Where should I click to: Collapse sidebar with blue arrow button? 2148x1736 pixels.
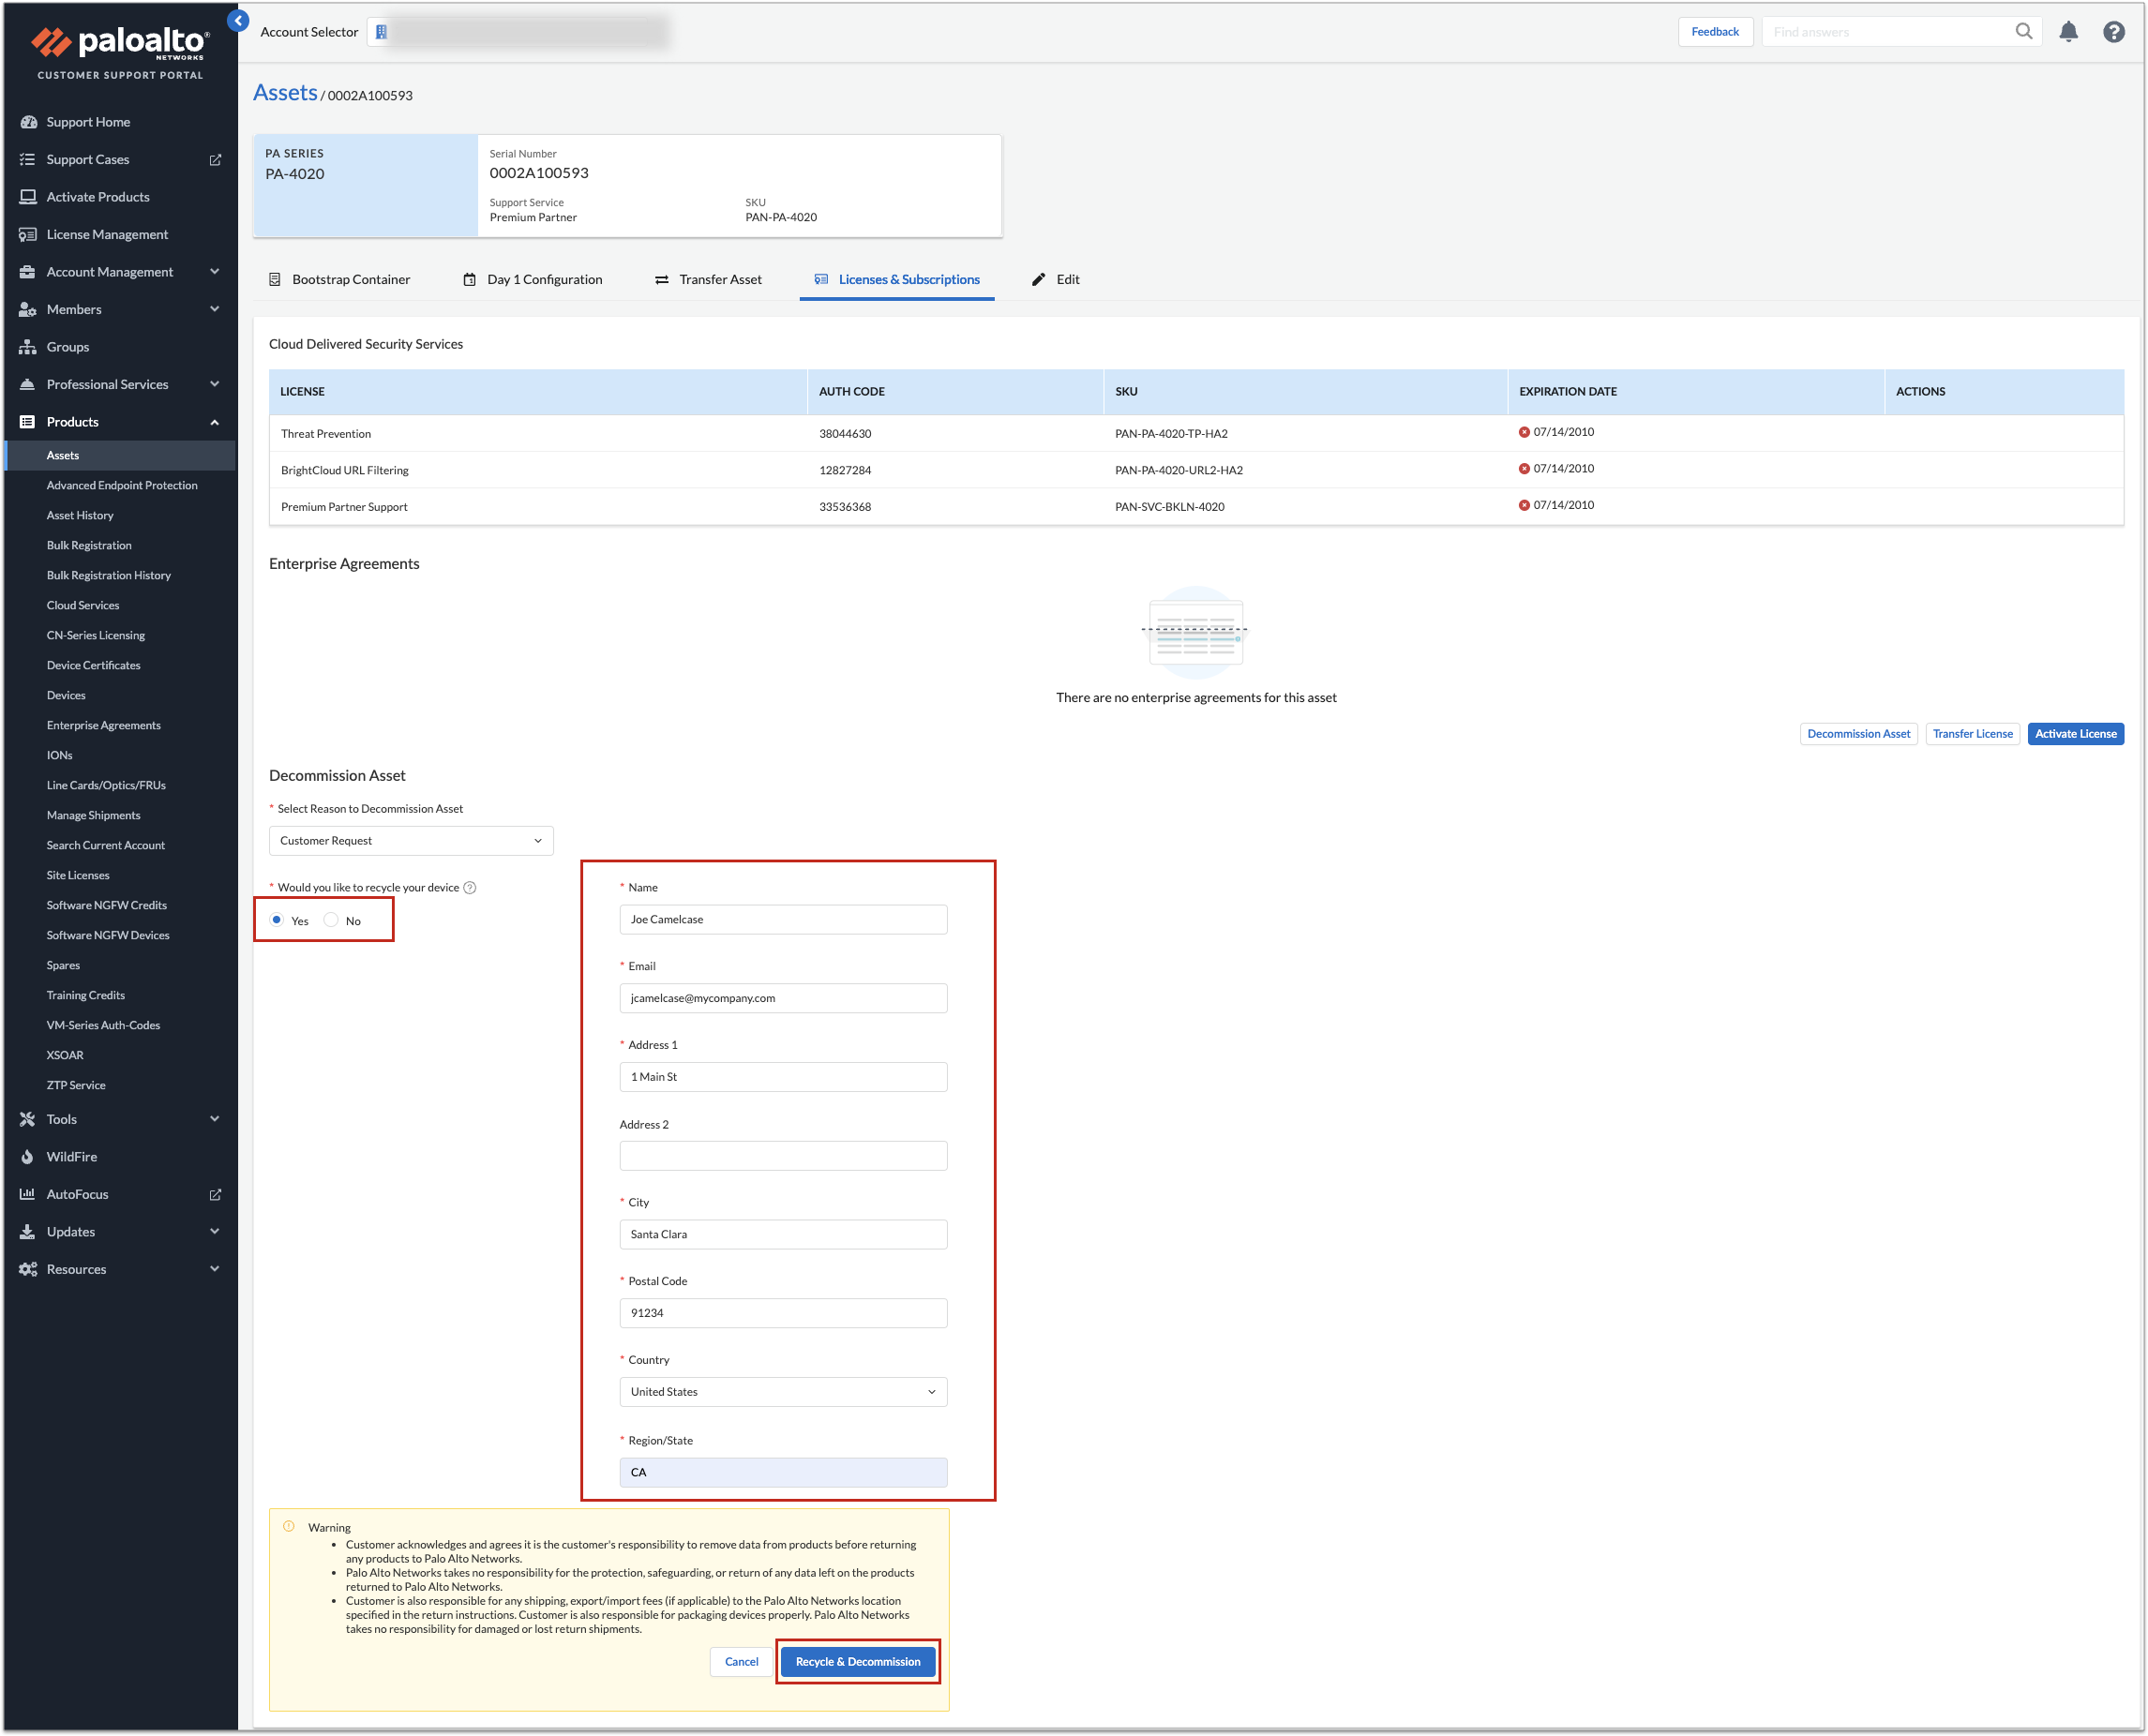tap(238, 20)
